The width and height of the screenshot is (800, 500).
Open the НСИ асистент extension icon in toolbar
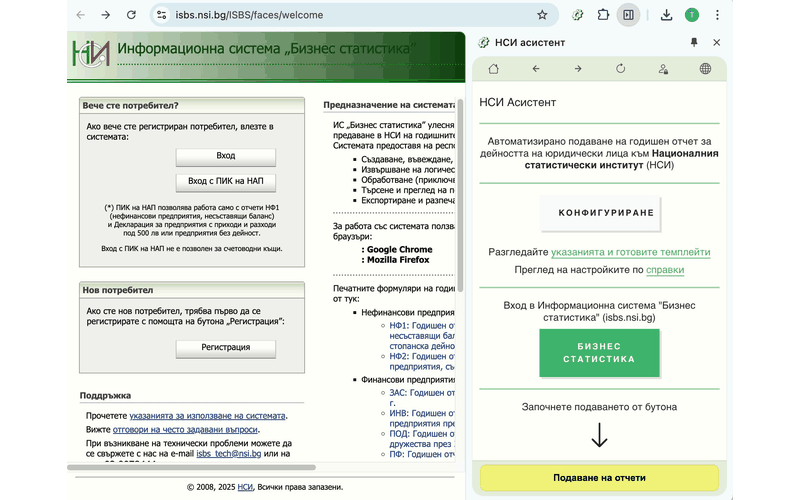pos(577,15)
